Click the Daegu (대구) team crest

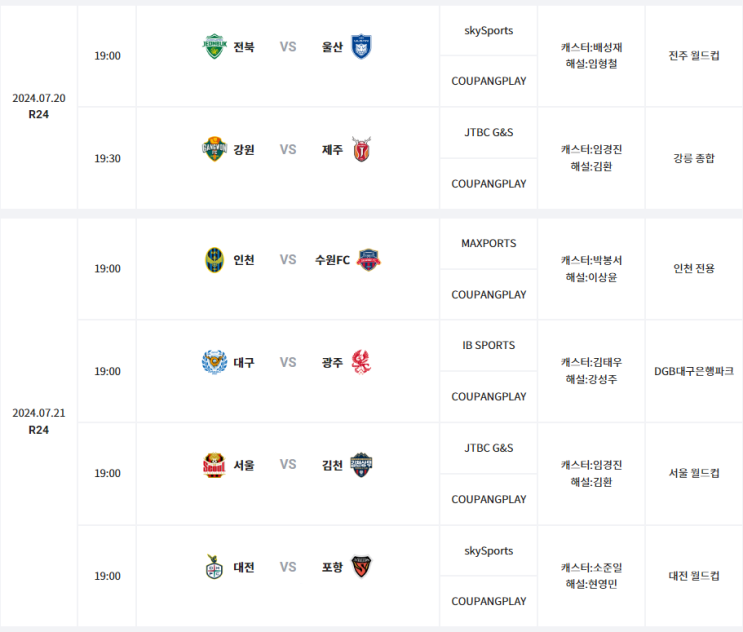click(x=213, y=362)
